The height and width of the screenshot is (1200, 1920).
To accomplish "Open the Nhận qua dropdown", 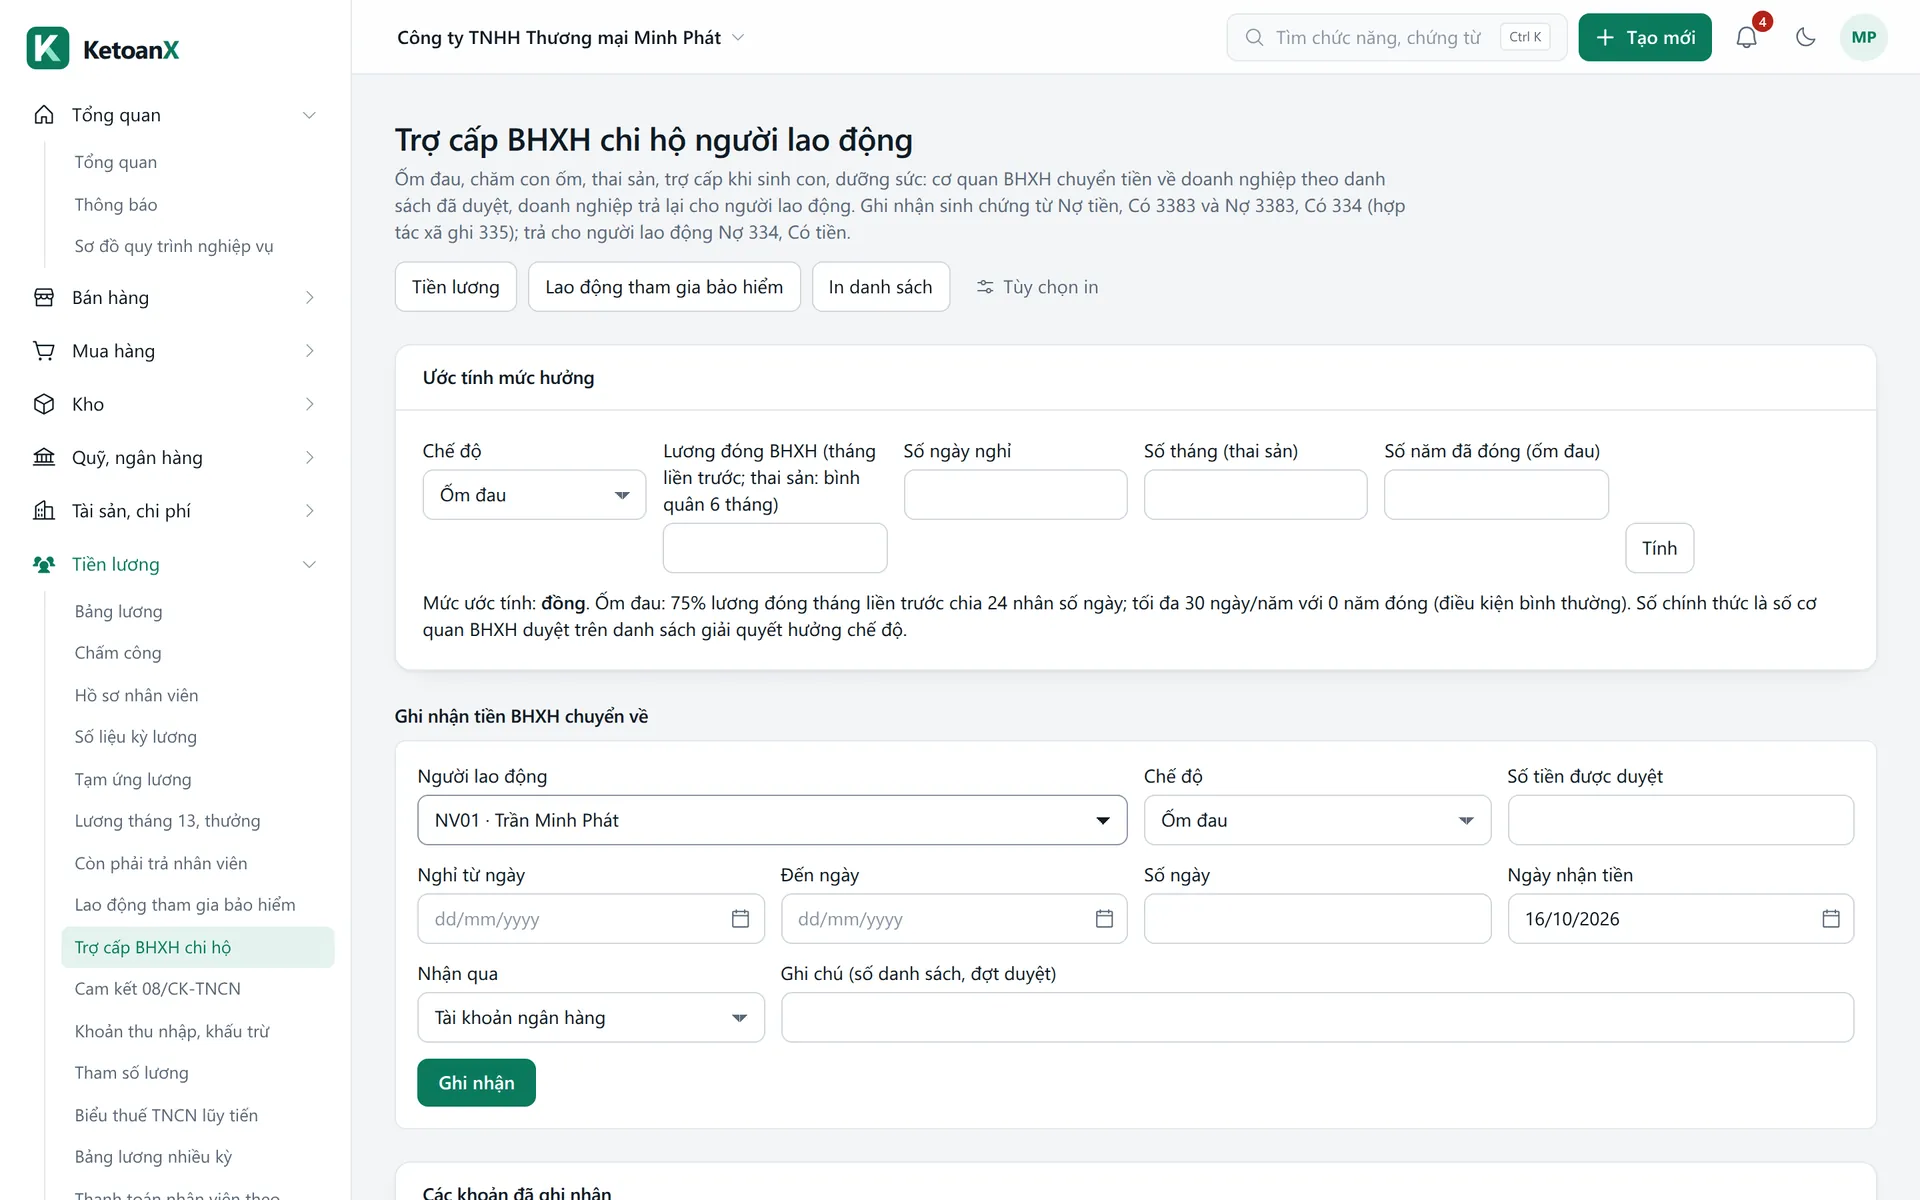I will click(591, 1017).
